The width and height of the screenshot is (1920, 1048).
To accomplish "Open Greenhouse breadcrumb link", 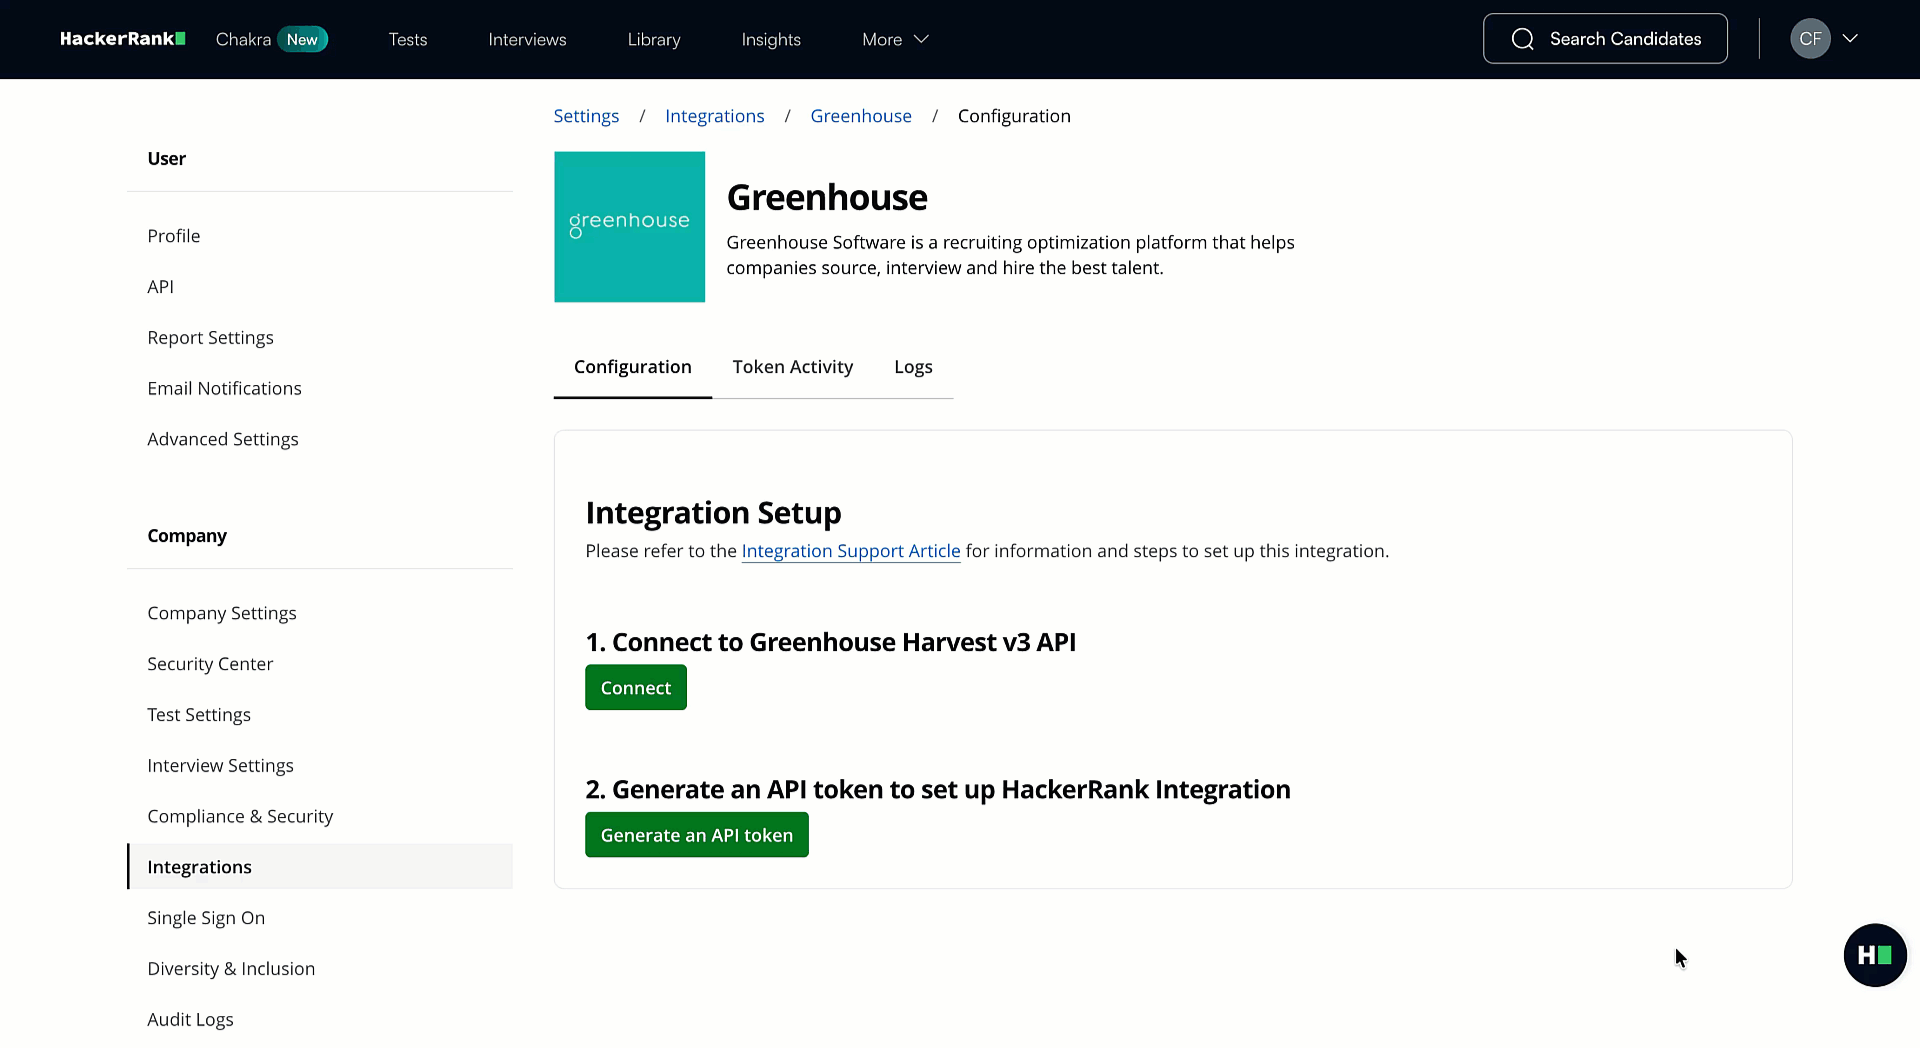I will pos(861,116).
